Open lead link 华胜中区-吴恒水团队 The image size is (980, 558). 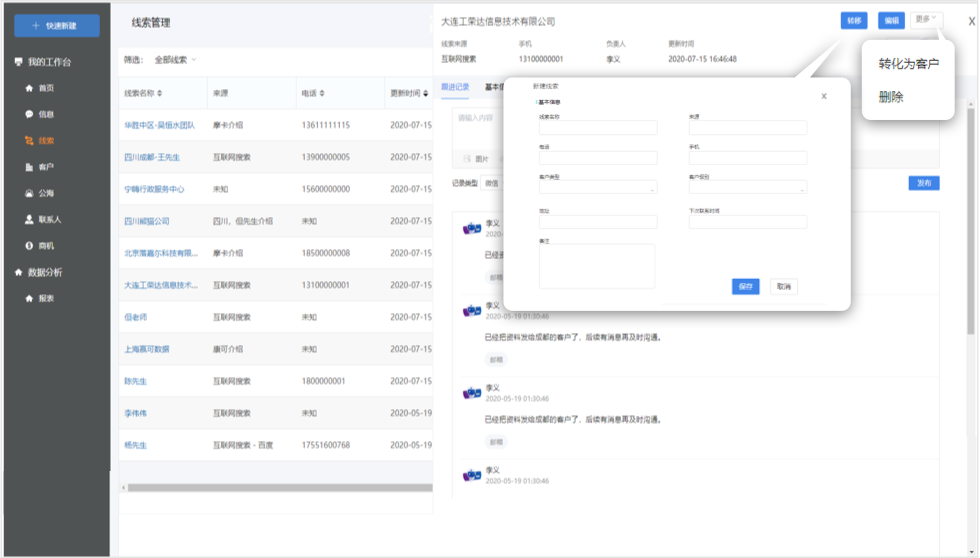(x=159, y=125)
